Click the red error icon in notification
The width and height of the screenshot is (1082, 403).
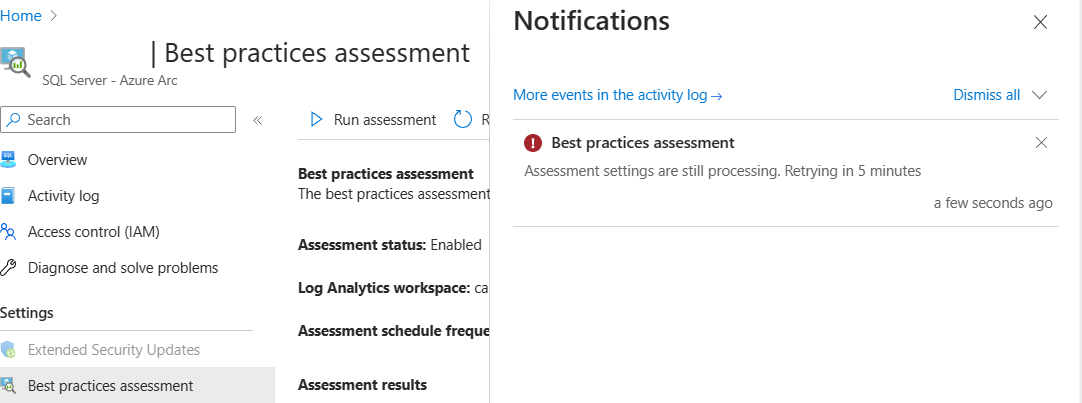(533, 143)
